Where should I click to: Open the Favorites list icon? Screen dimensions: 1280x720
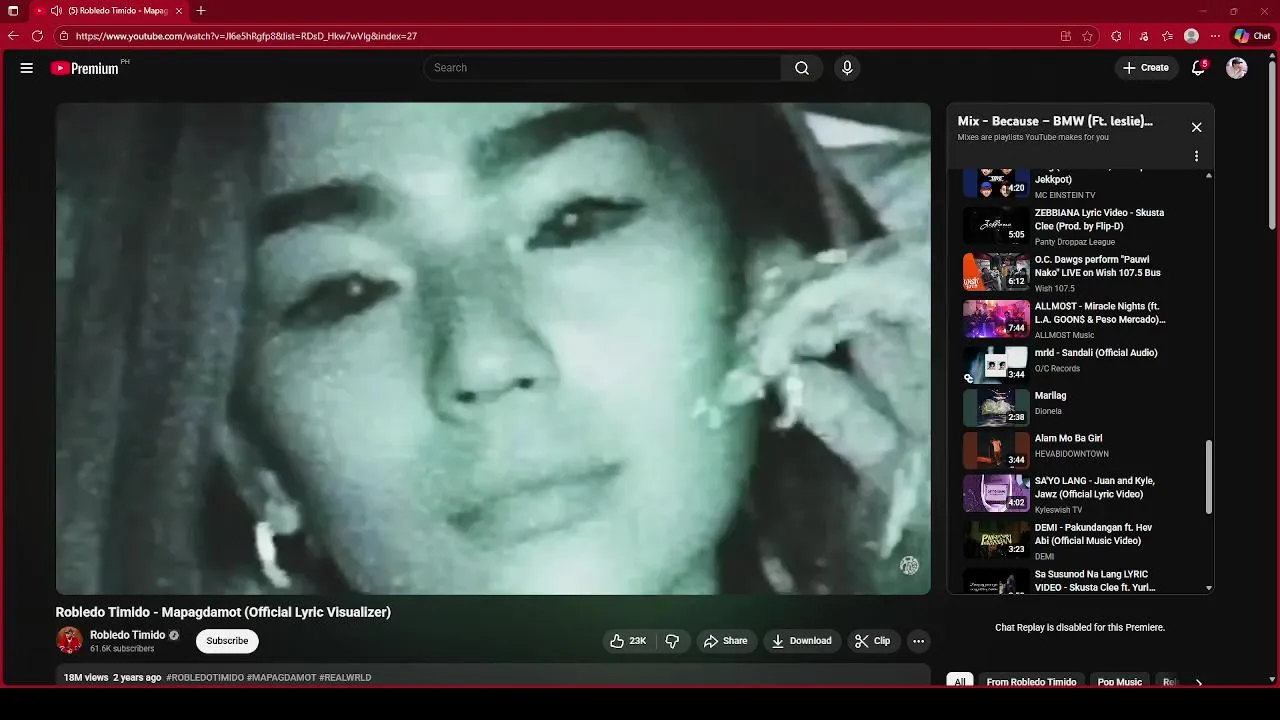click(1167, 36)
